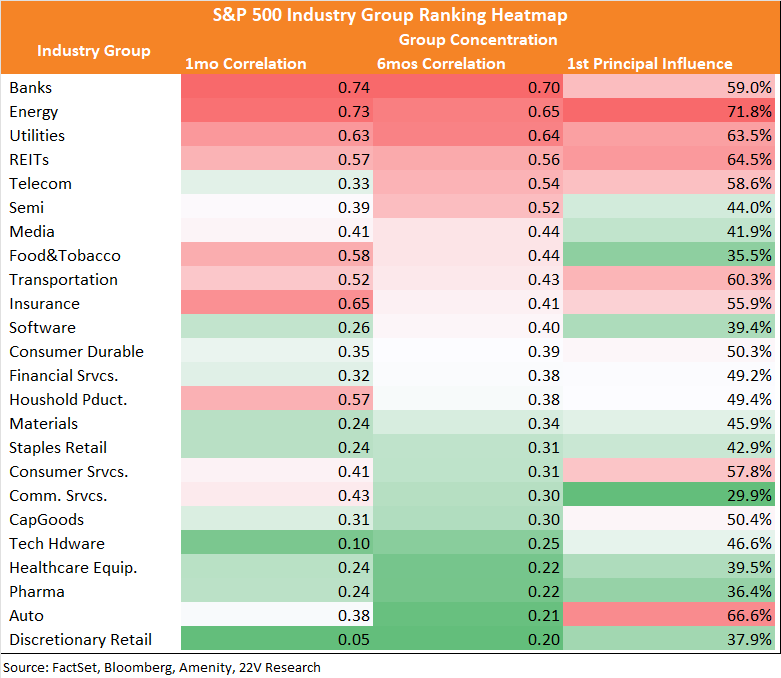Image resolution: width=781 pixels, height=678 pixels.
Task: Click the 'Staples Retail' row label
Action: [x=58, y=448]
